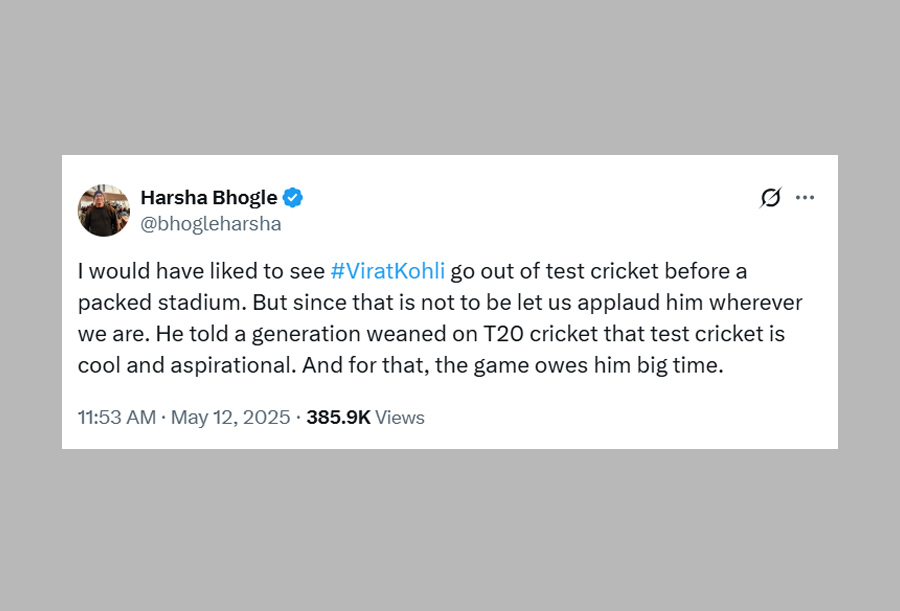The image size is (900, 611).
Task: Click the word "T20" in the tweet
Action: pyautogui.click(x=517, y=334)
